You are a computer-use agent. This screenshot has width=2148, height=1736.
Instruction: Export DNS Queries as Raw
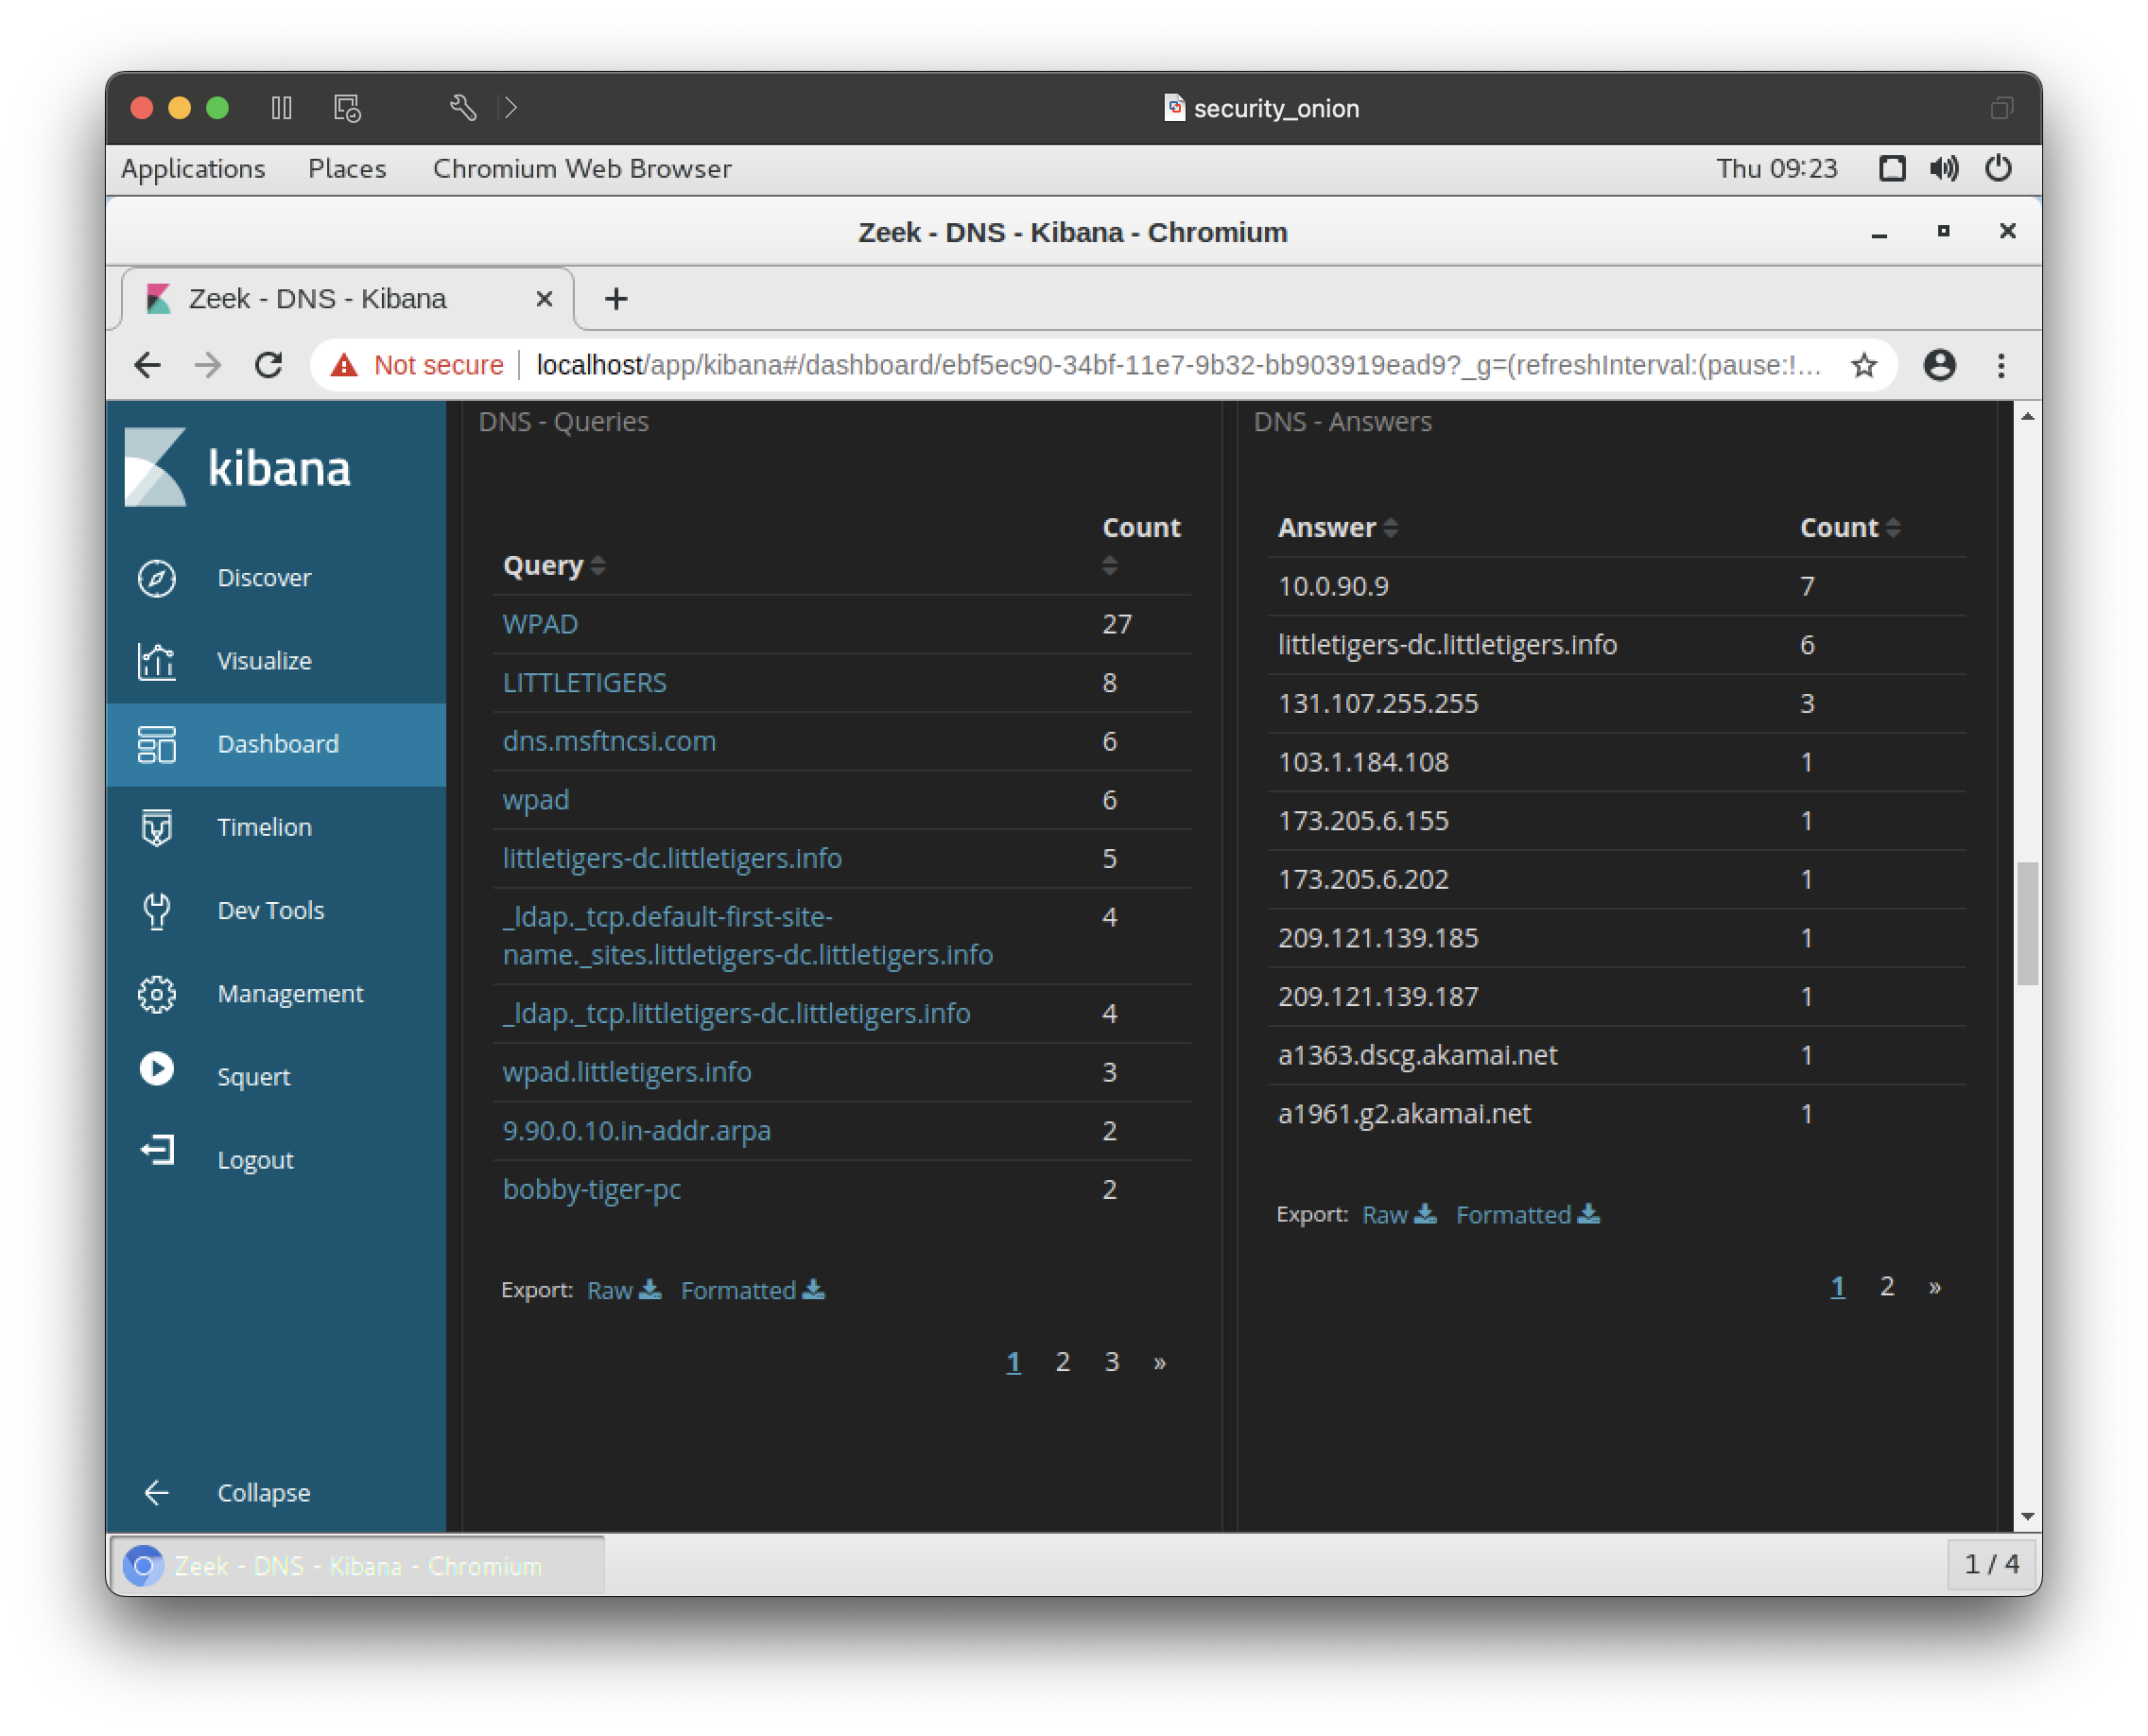(x=623, y=1290)
